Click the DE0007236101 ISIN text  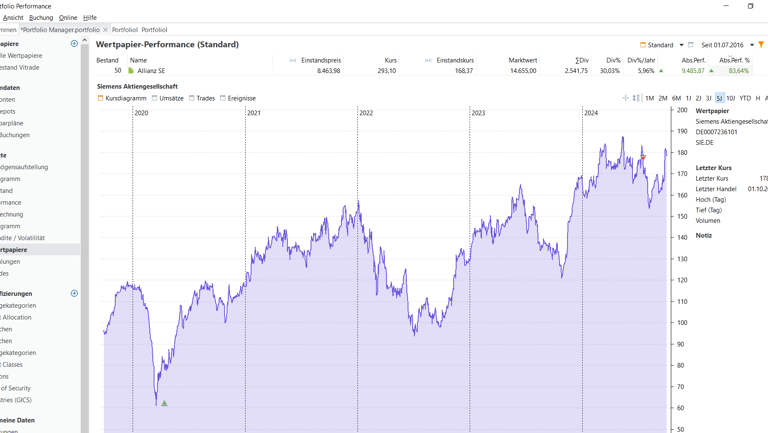[x=716, y=132]
